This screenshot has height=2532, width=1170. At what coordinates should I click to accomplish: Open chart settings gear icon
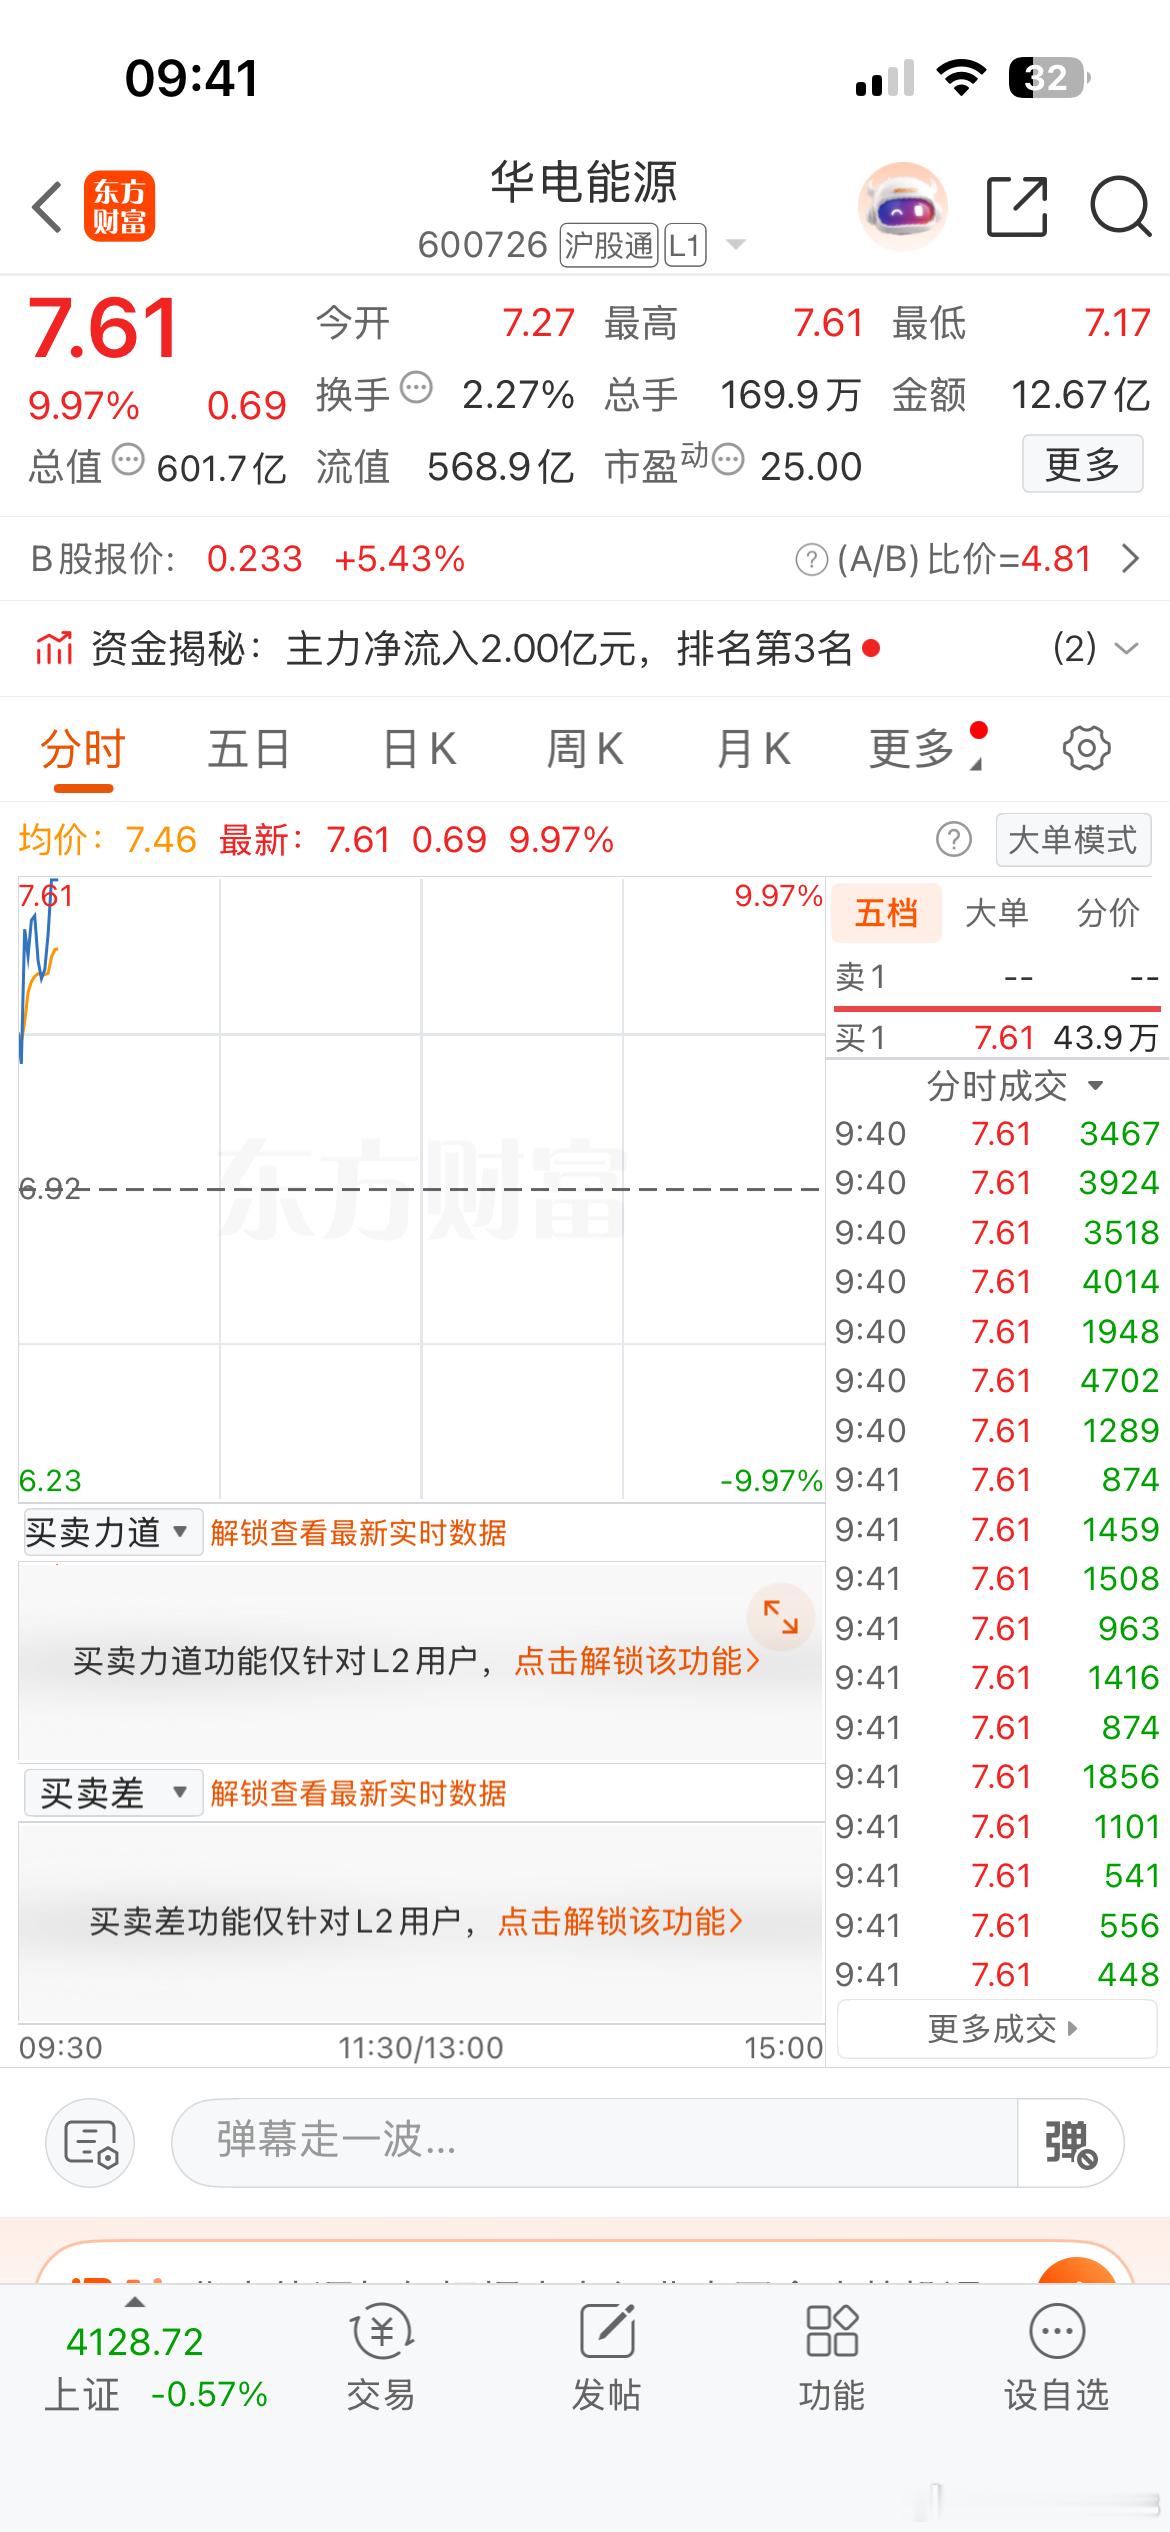coord(1086,748)
